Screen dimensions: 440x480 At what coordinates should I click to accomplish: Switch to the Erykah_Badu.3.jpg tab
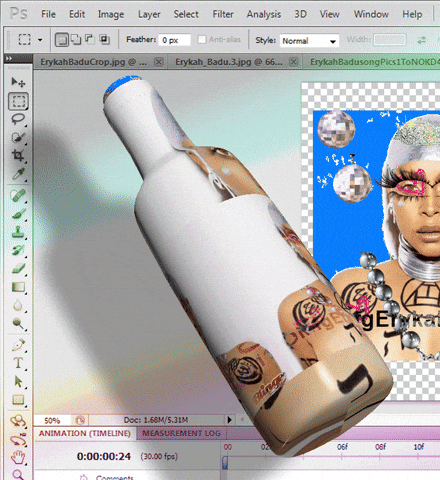coord(229,62)
